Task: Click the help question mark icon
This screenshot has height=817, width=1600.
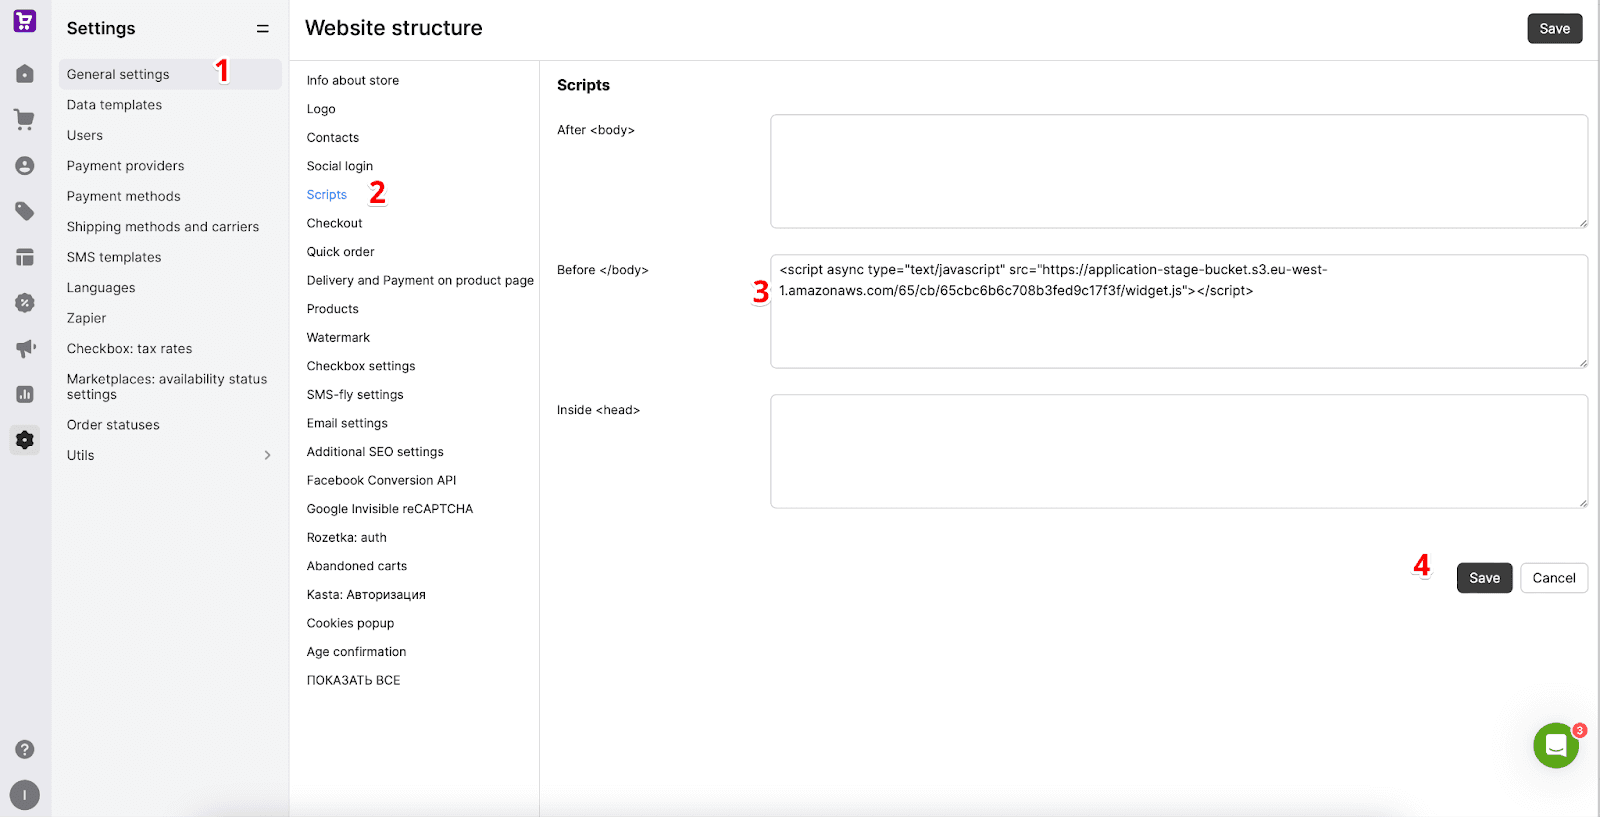Action: coord(25,750)
